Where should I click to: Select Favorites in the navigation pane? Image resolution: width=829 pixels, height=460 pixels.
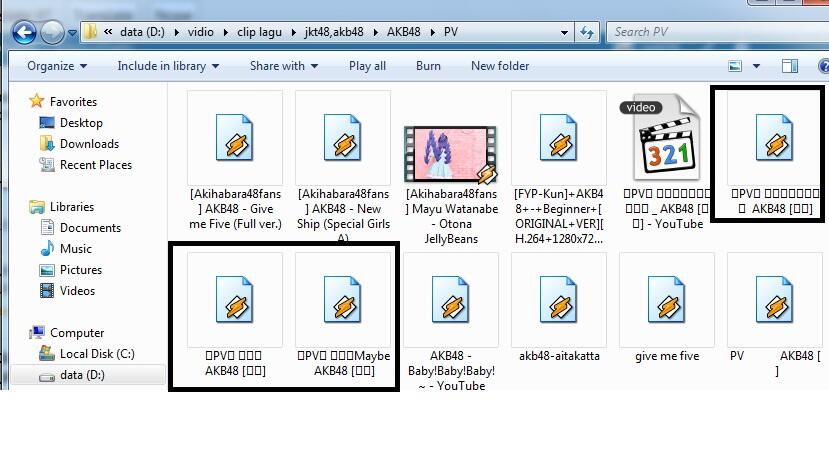(x=73, y=102)
